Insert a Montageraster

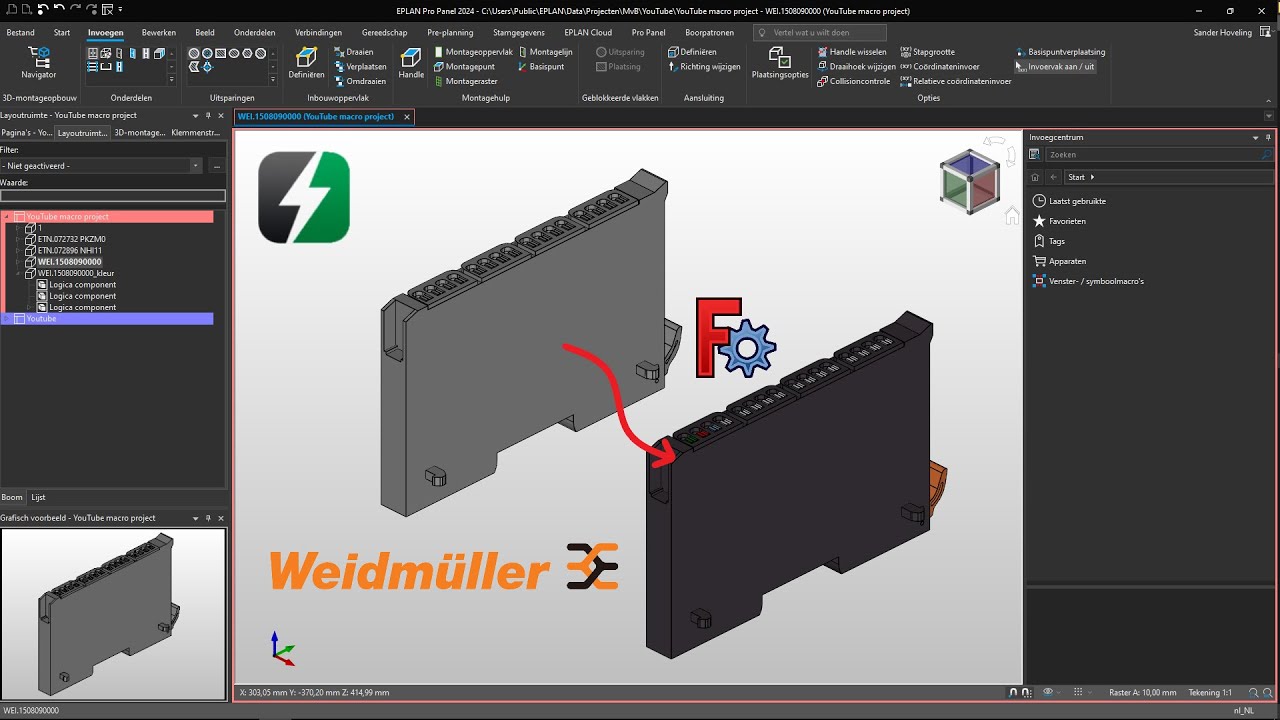(465, 81)
